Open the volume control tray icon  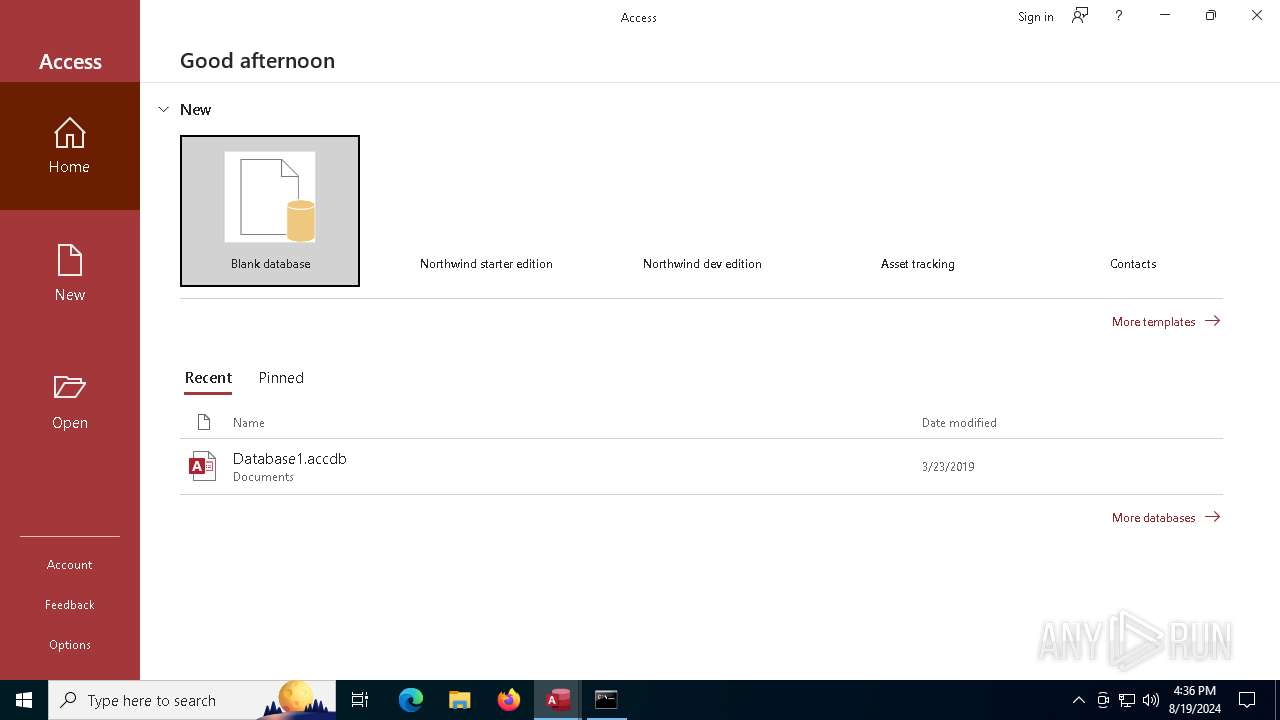(x=1151, y=700)
